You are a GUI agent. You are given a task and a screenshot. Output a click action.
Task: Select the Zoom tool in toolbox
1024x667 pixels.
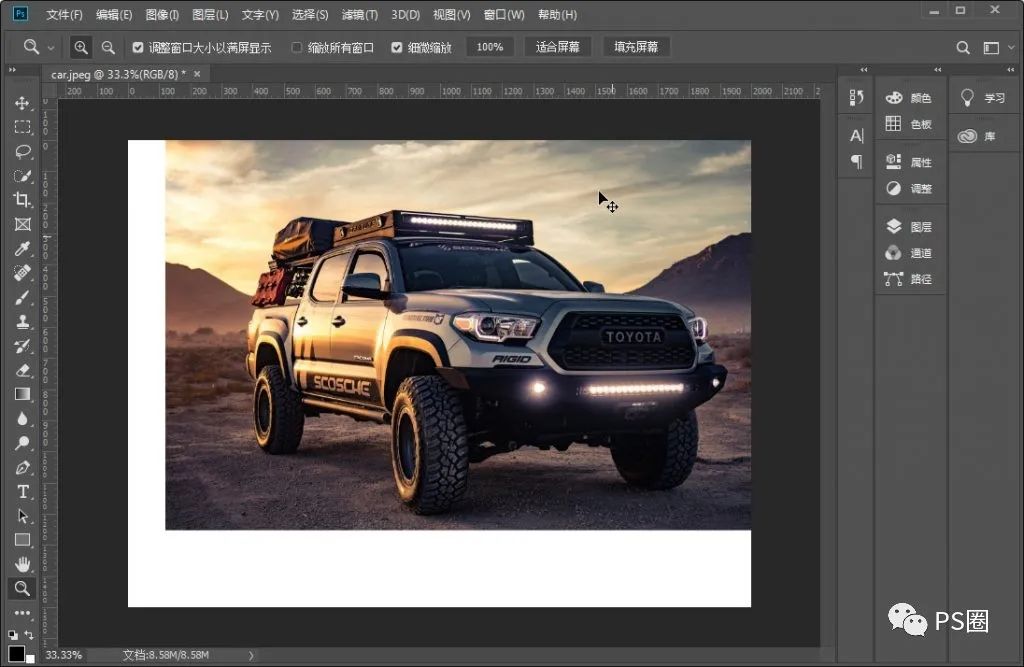22,588
